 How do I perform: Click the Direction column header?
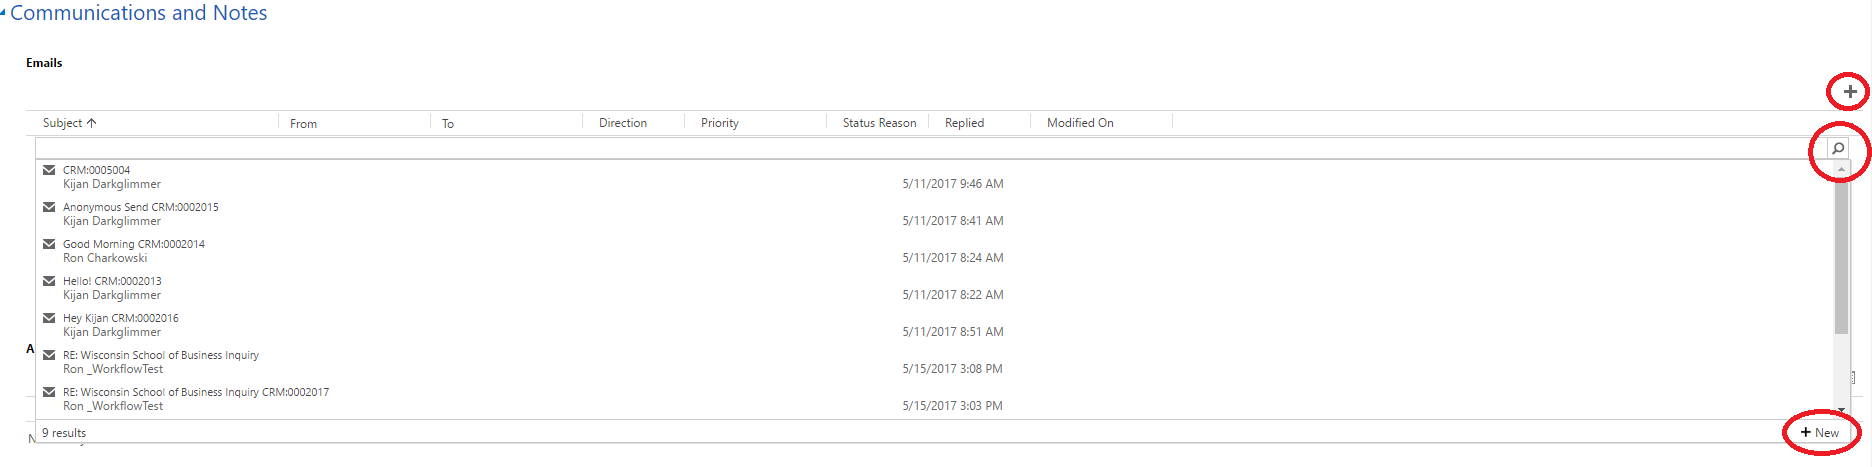click(x=622, y=123)
